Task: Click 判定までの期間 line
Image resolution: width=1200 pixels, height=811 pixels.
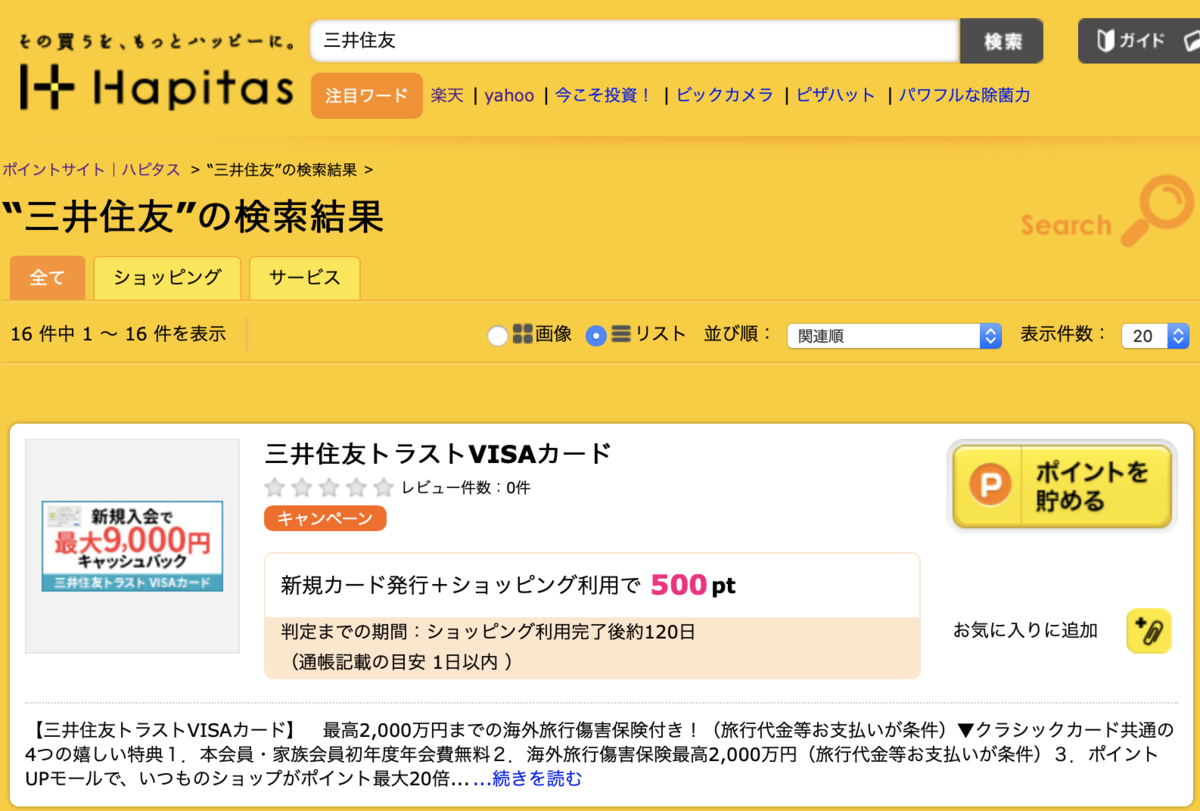Action: point(488,632)
